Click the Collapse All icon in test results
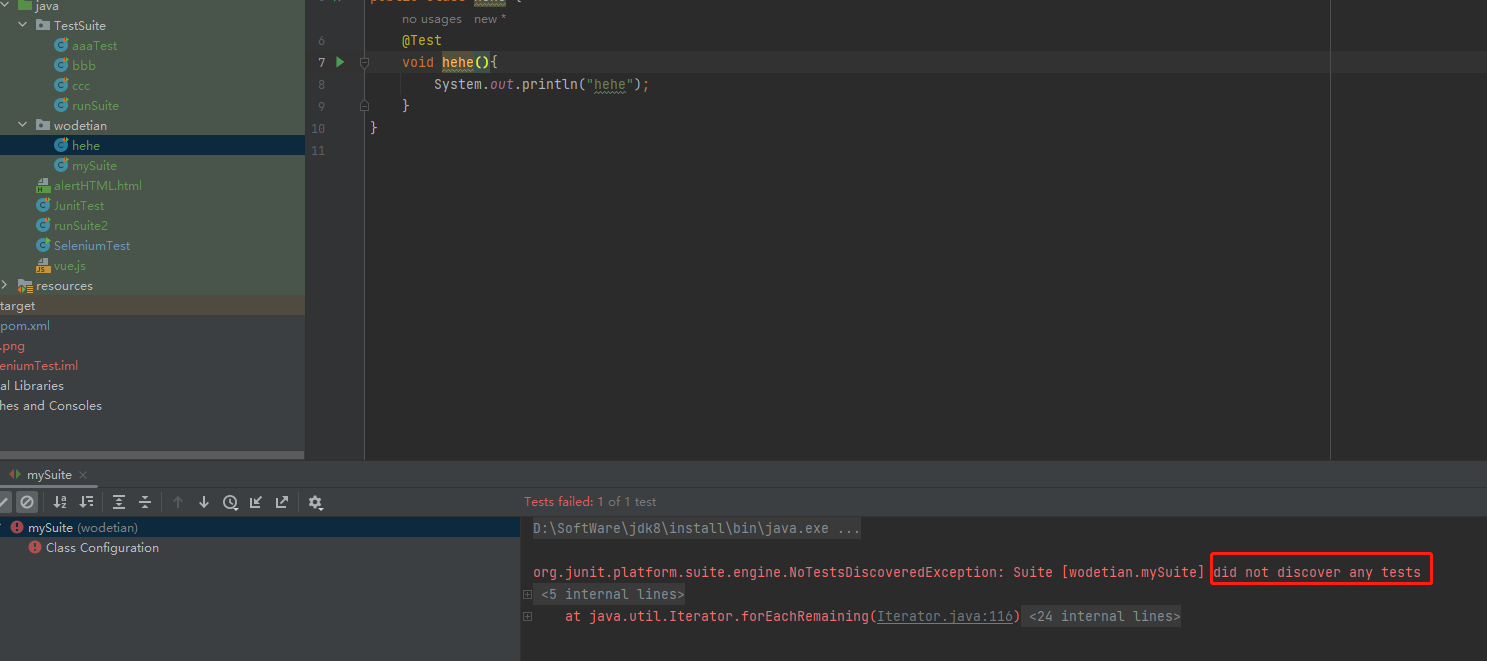 (x=145, y=501)
